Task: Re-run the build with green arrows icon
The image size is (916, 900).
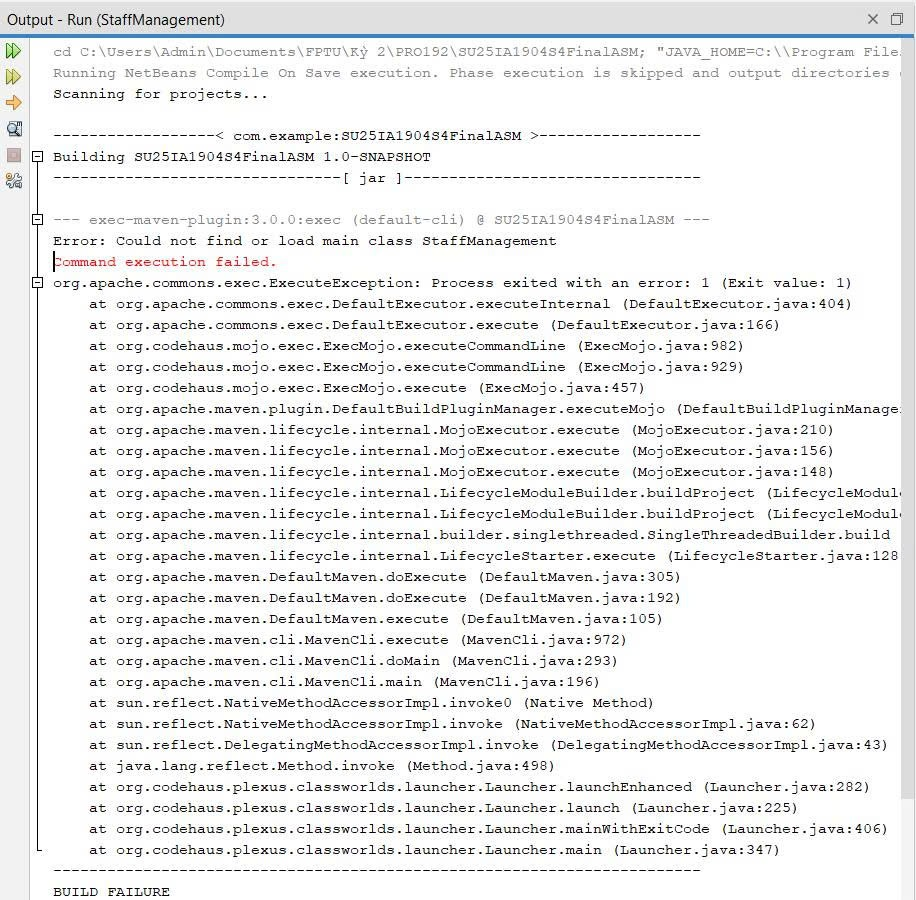Action: 13,51
